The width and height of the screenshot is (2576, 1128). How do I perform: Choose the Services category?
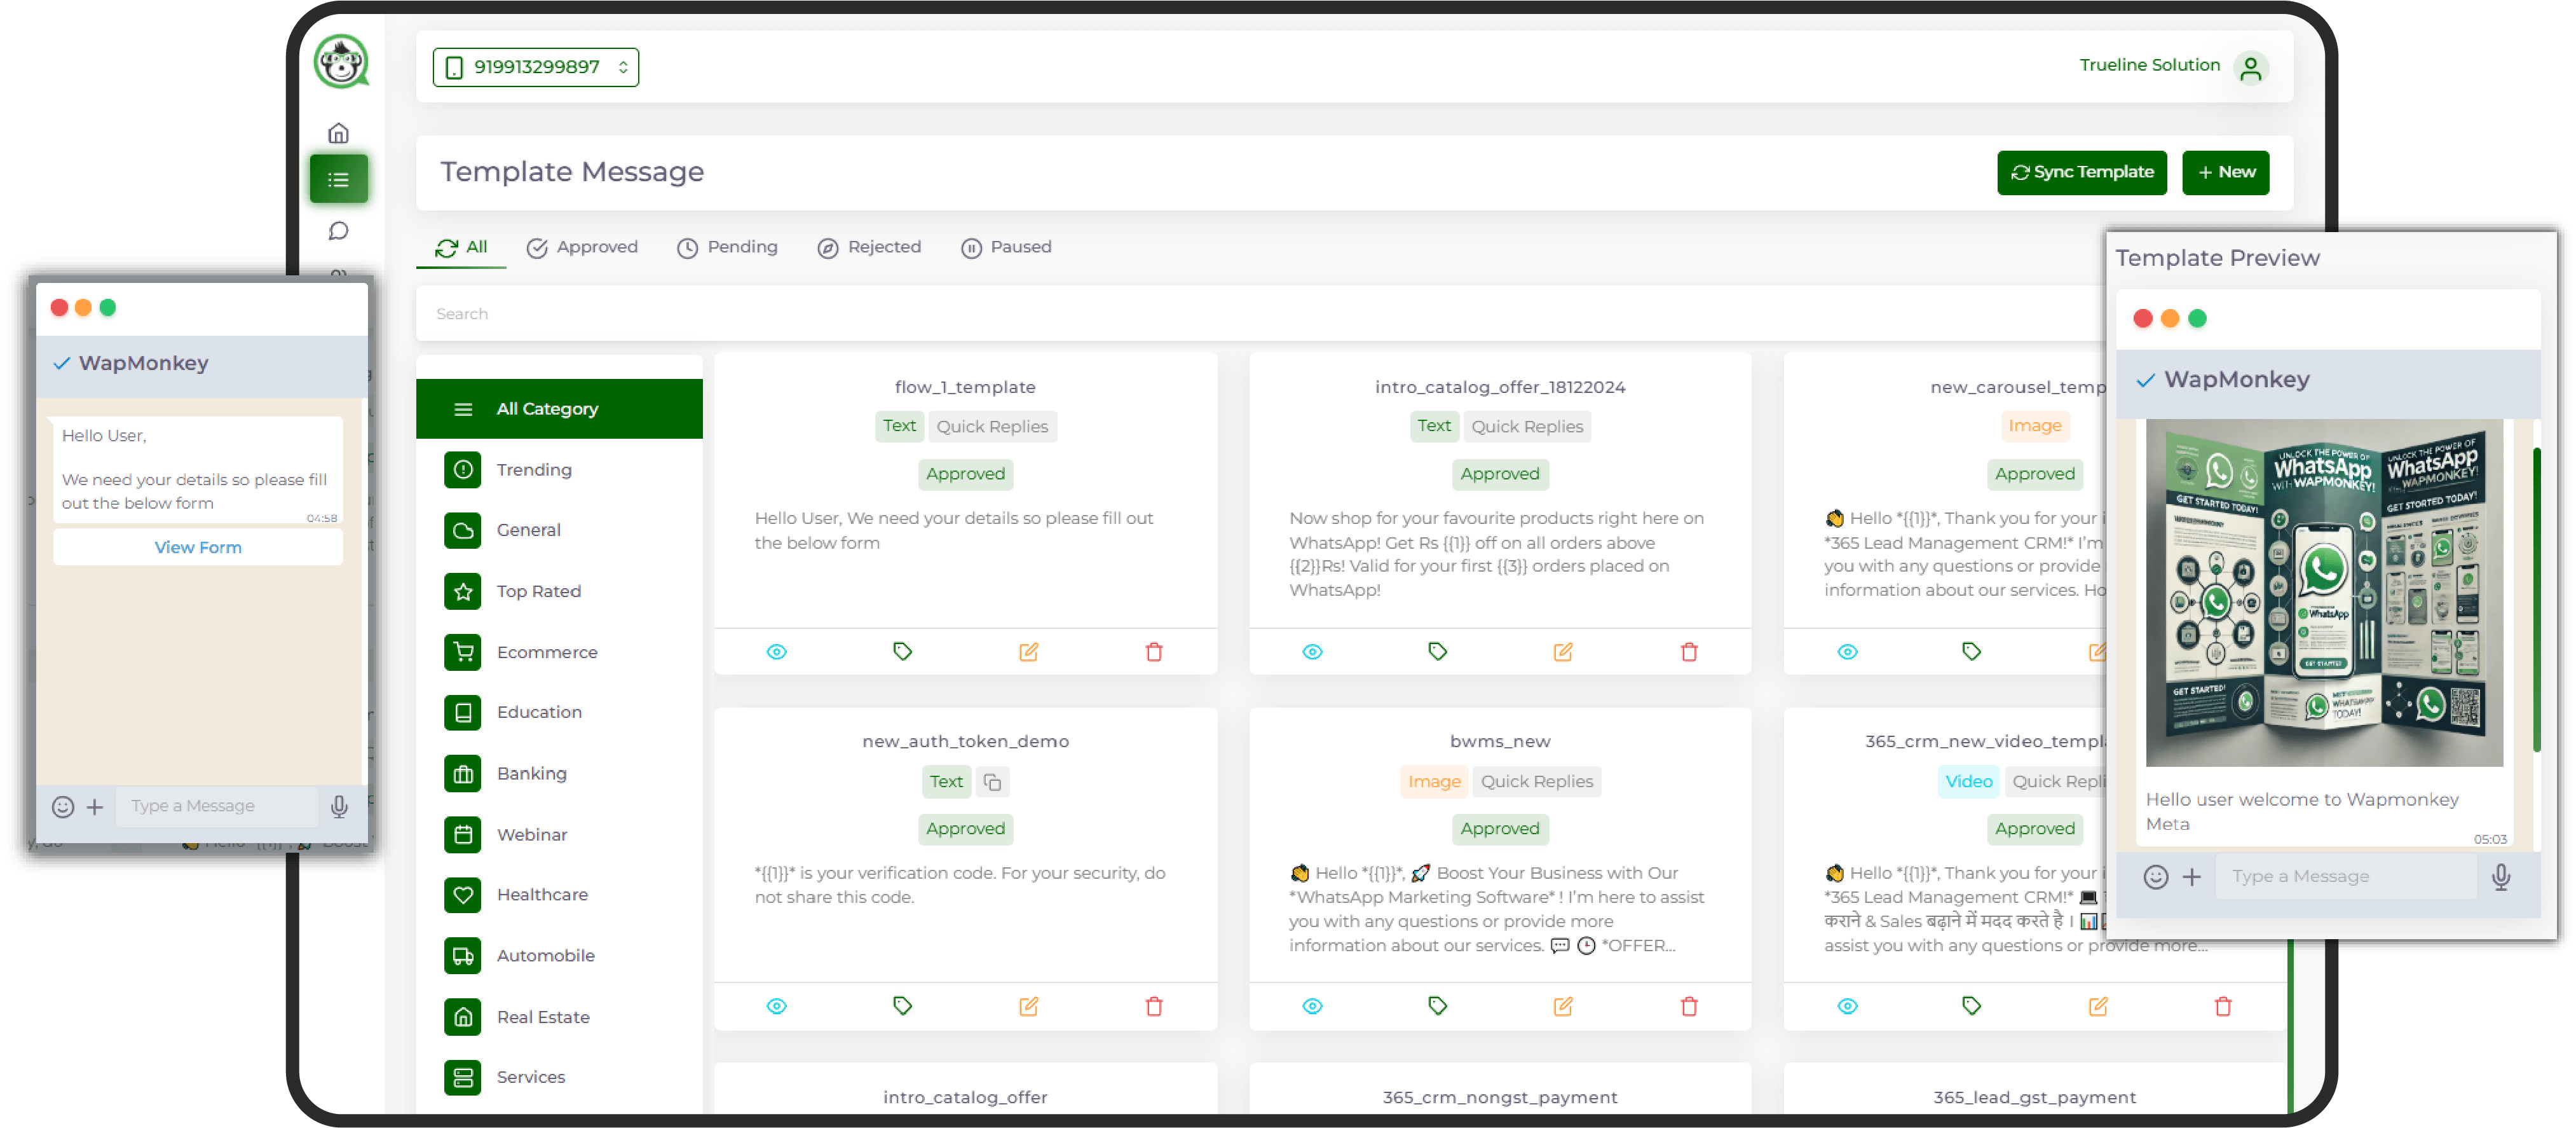click(559, 1077)
